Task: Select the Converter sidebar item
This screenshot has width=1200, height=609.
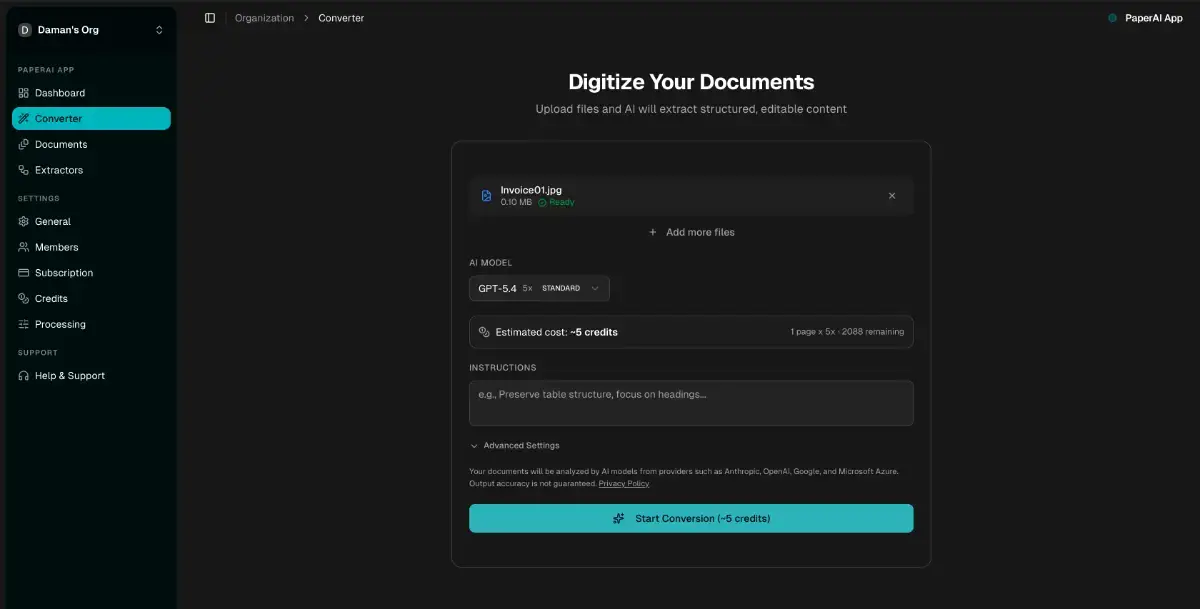Action: [x=91, y=118]
